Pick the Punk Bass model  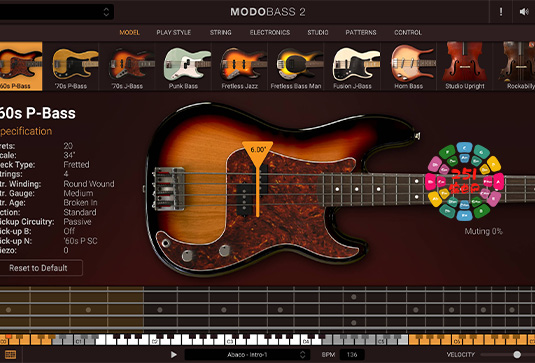pyautogui.click(x=183, y=66)
